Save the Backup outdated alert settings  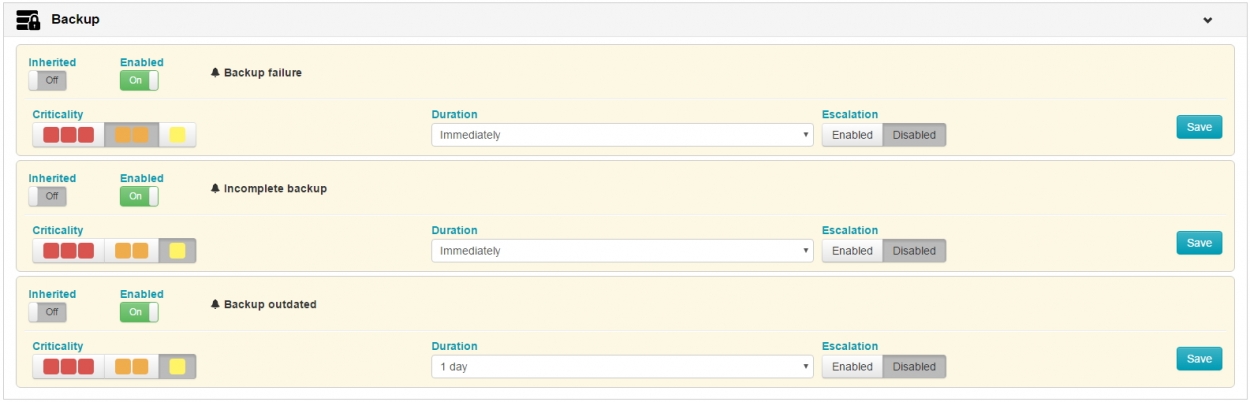[x=1198, y=359]
